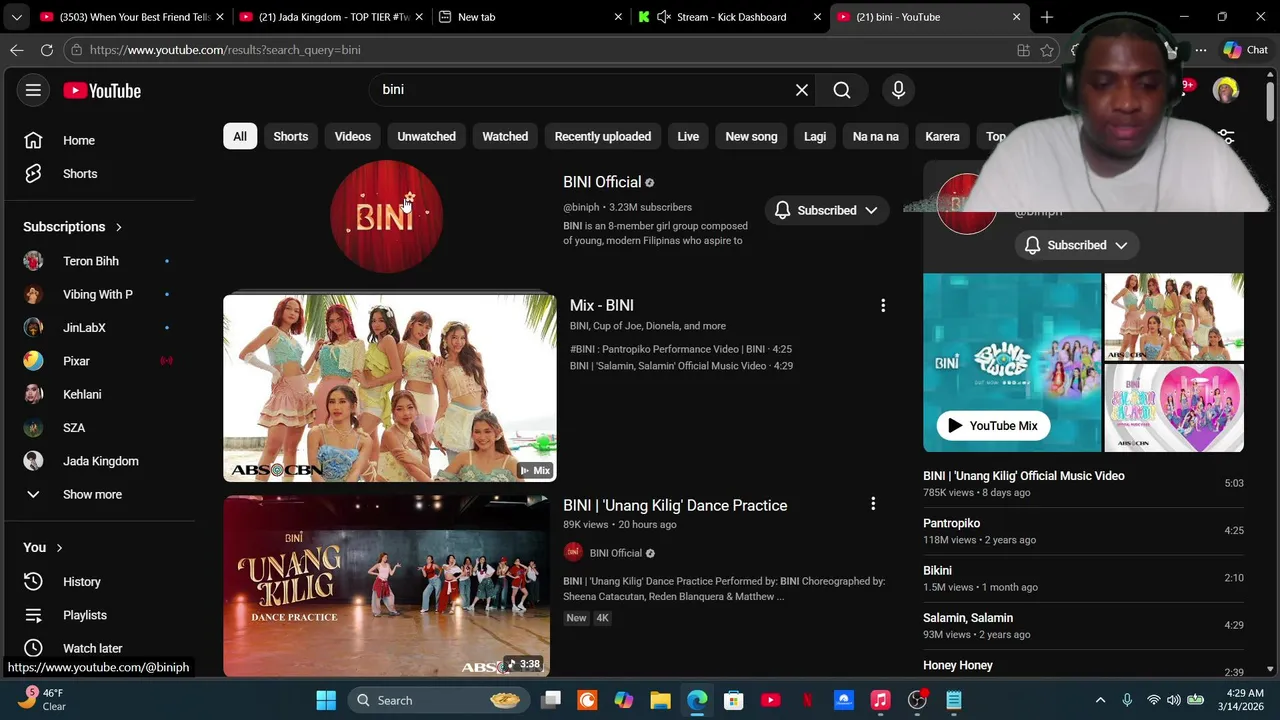Viewport: 1280px width, 720px height.
Task: Select the Videos filter chip
Action: click(x=352, y=136)
